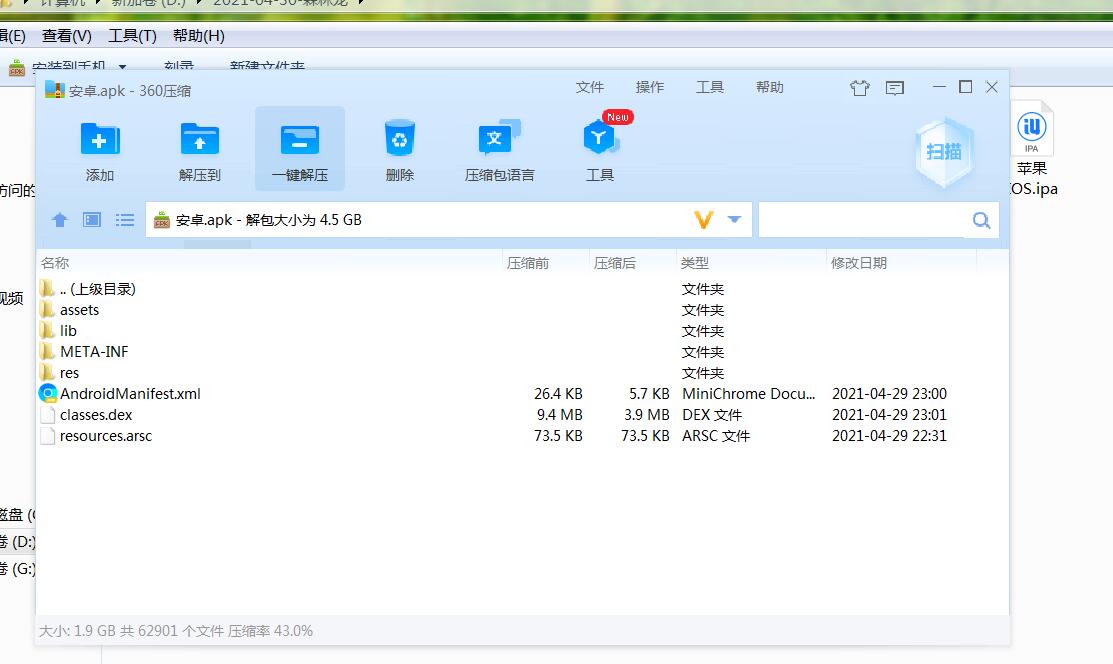Select the classes.dex file
1113x664 pixels.
point(96,415)
